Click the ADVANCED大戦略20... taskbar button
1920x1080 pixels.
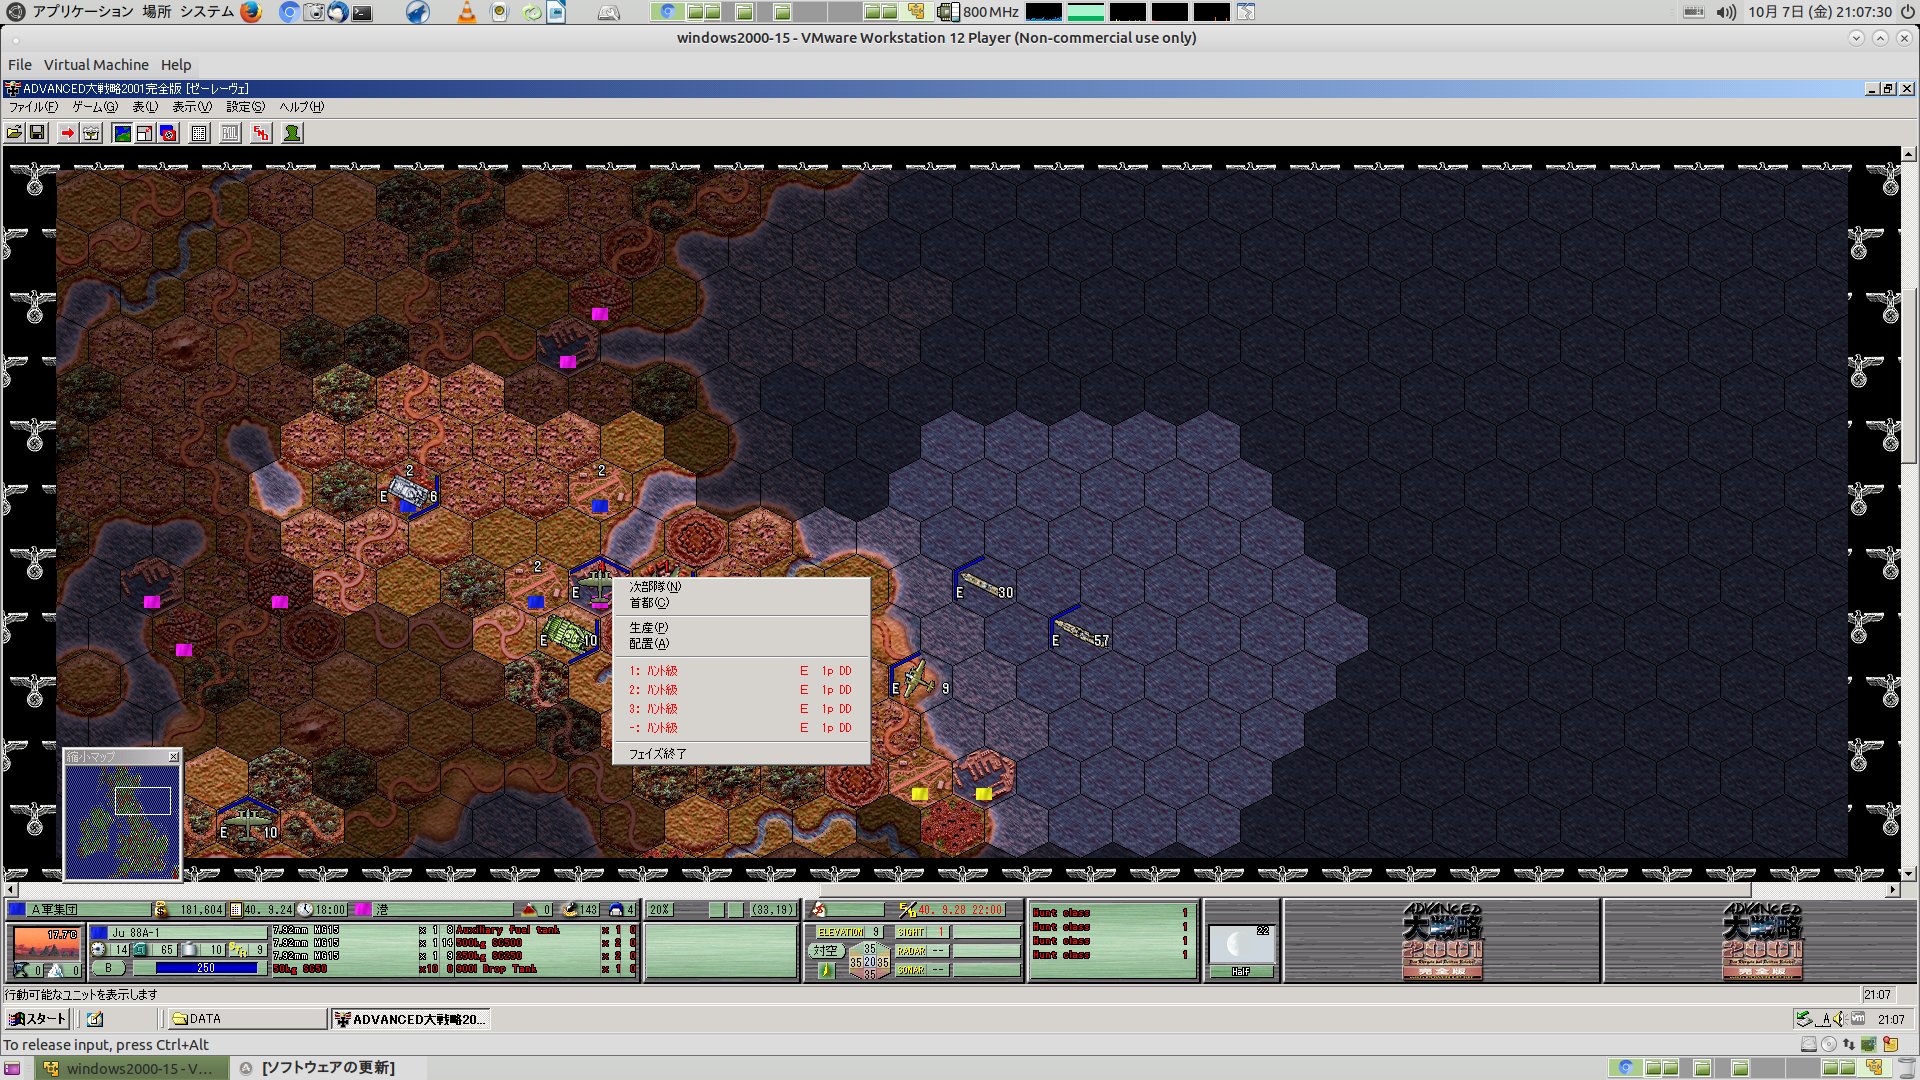[410, 1019]
